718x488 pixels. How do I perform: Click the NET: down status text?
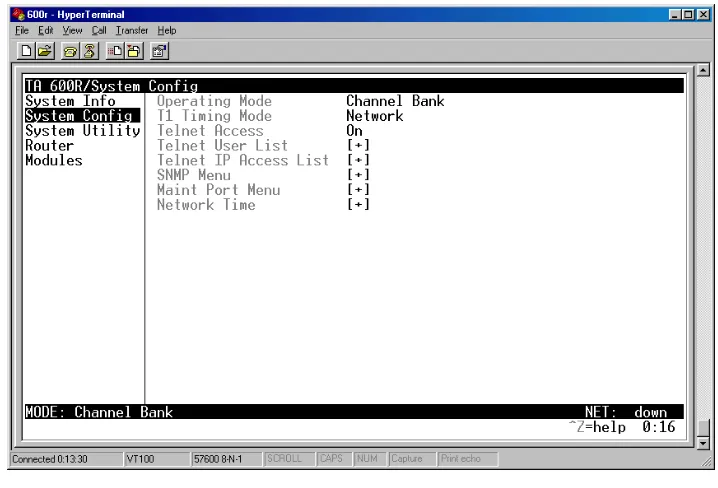coord(626,412)
